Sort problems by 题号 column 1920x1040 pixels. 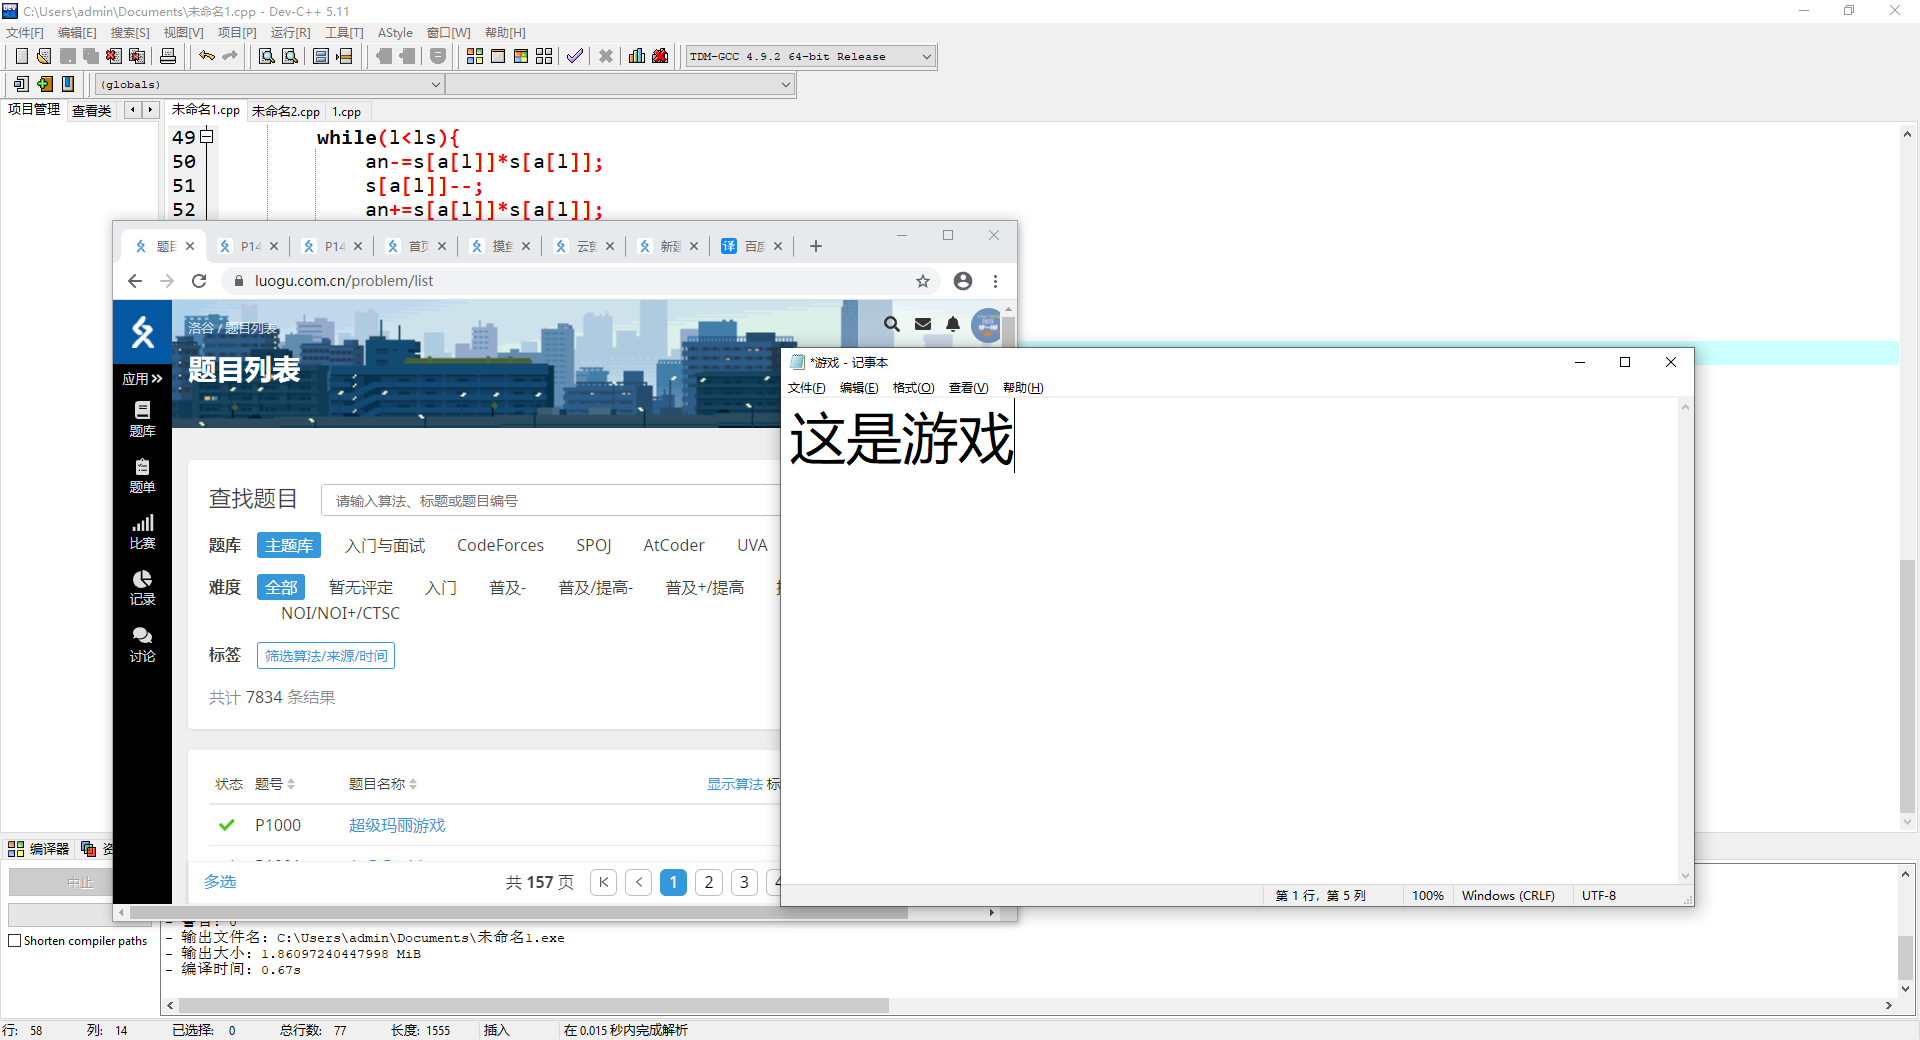click(274, 784)
